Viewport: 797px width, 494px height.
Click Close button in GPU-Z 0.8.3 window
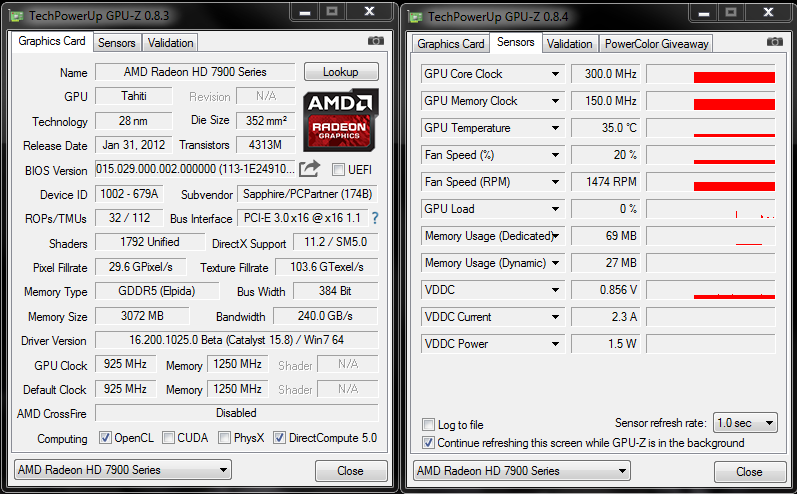click(351, 471)
